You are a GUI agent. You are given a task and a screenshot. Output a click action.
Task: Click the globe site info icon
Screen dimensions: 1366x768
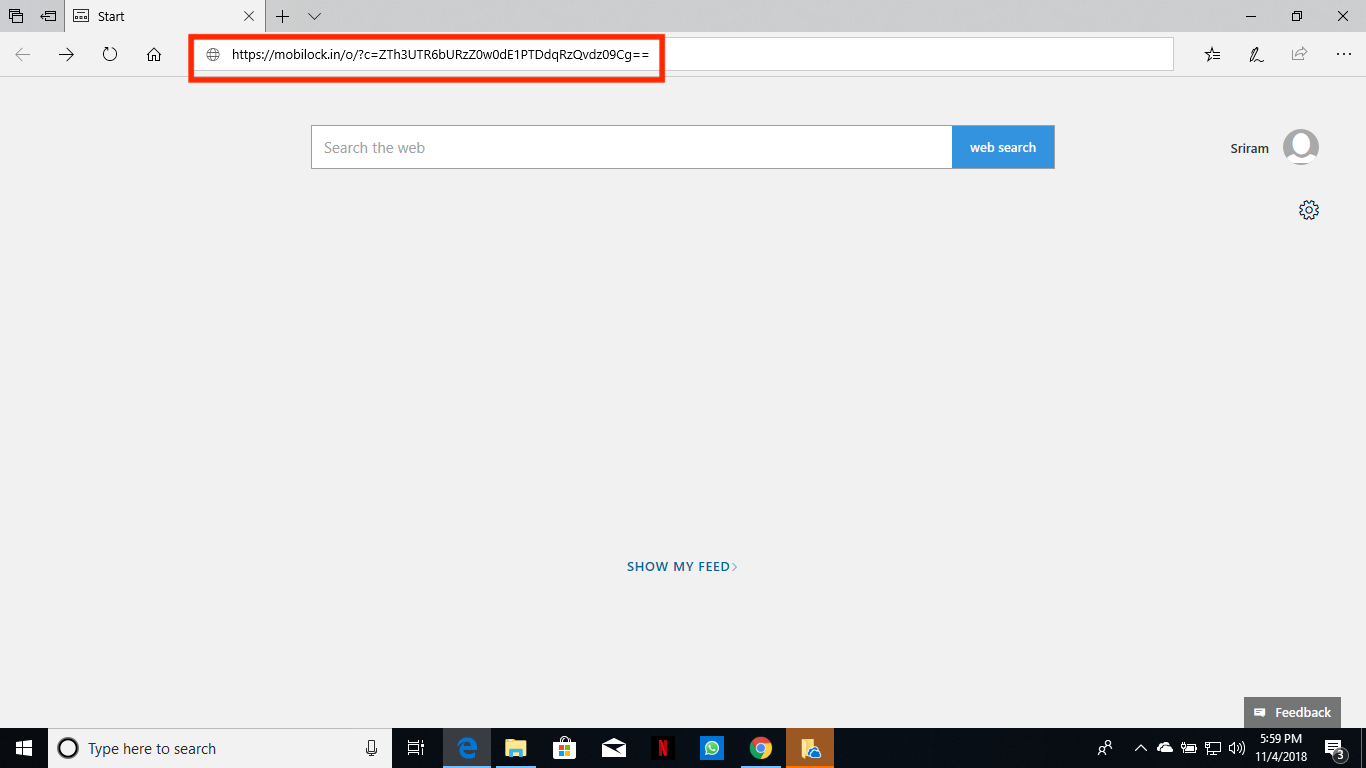pos(212,55)
